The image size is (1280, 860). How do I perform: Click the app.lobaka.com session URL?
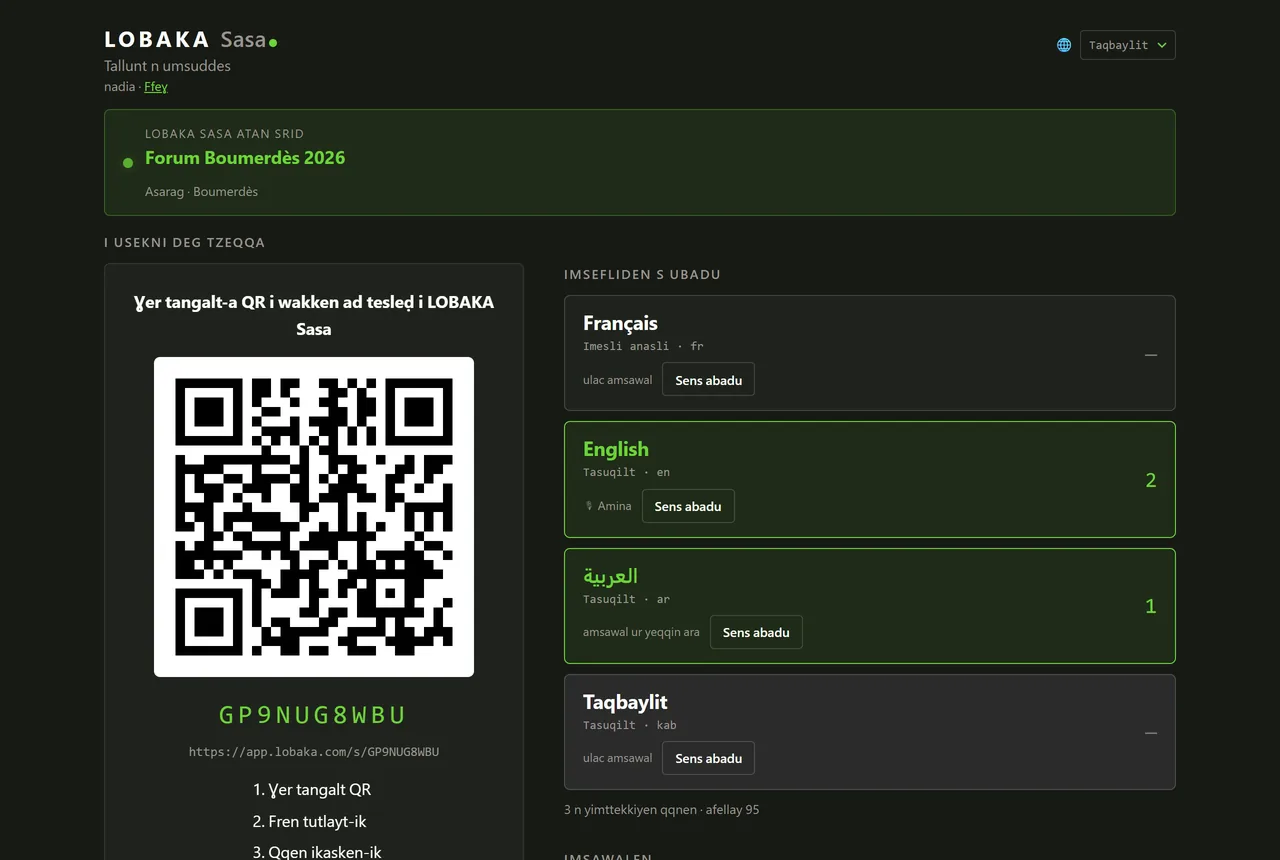coord(314,752)
